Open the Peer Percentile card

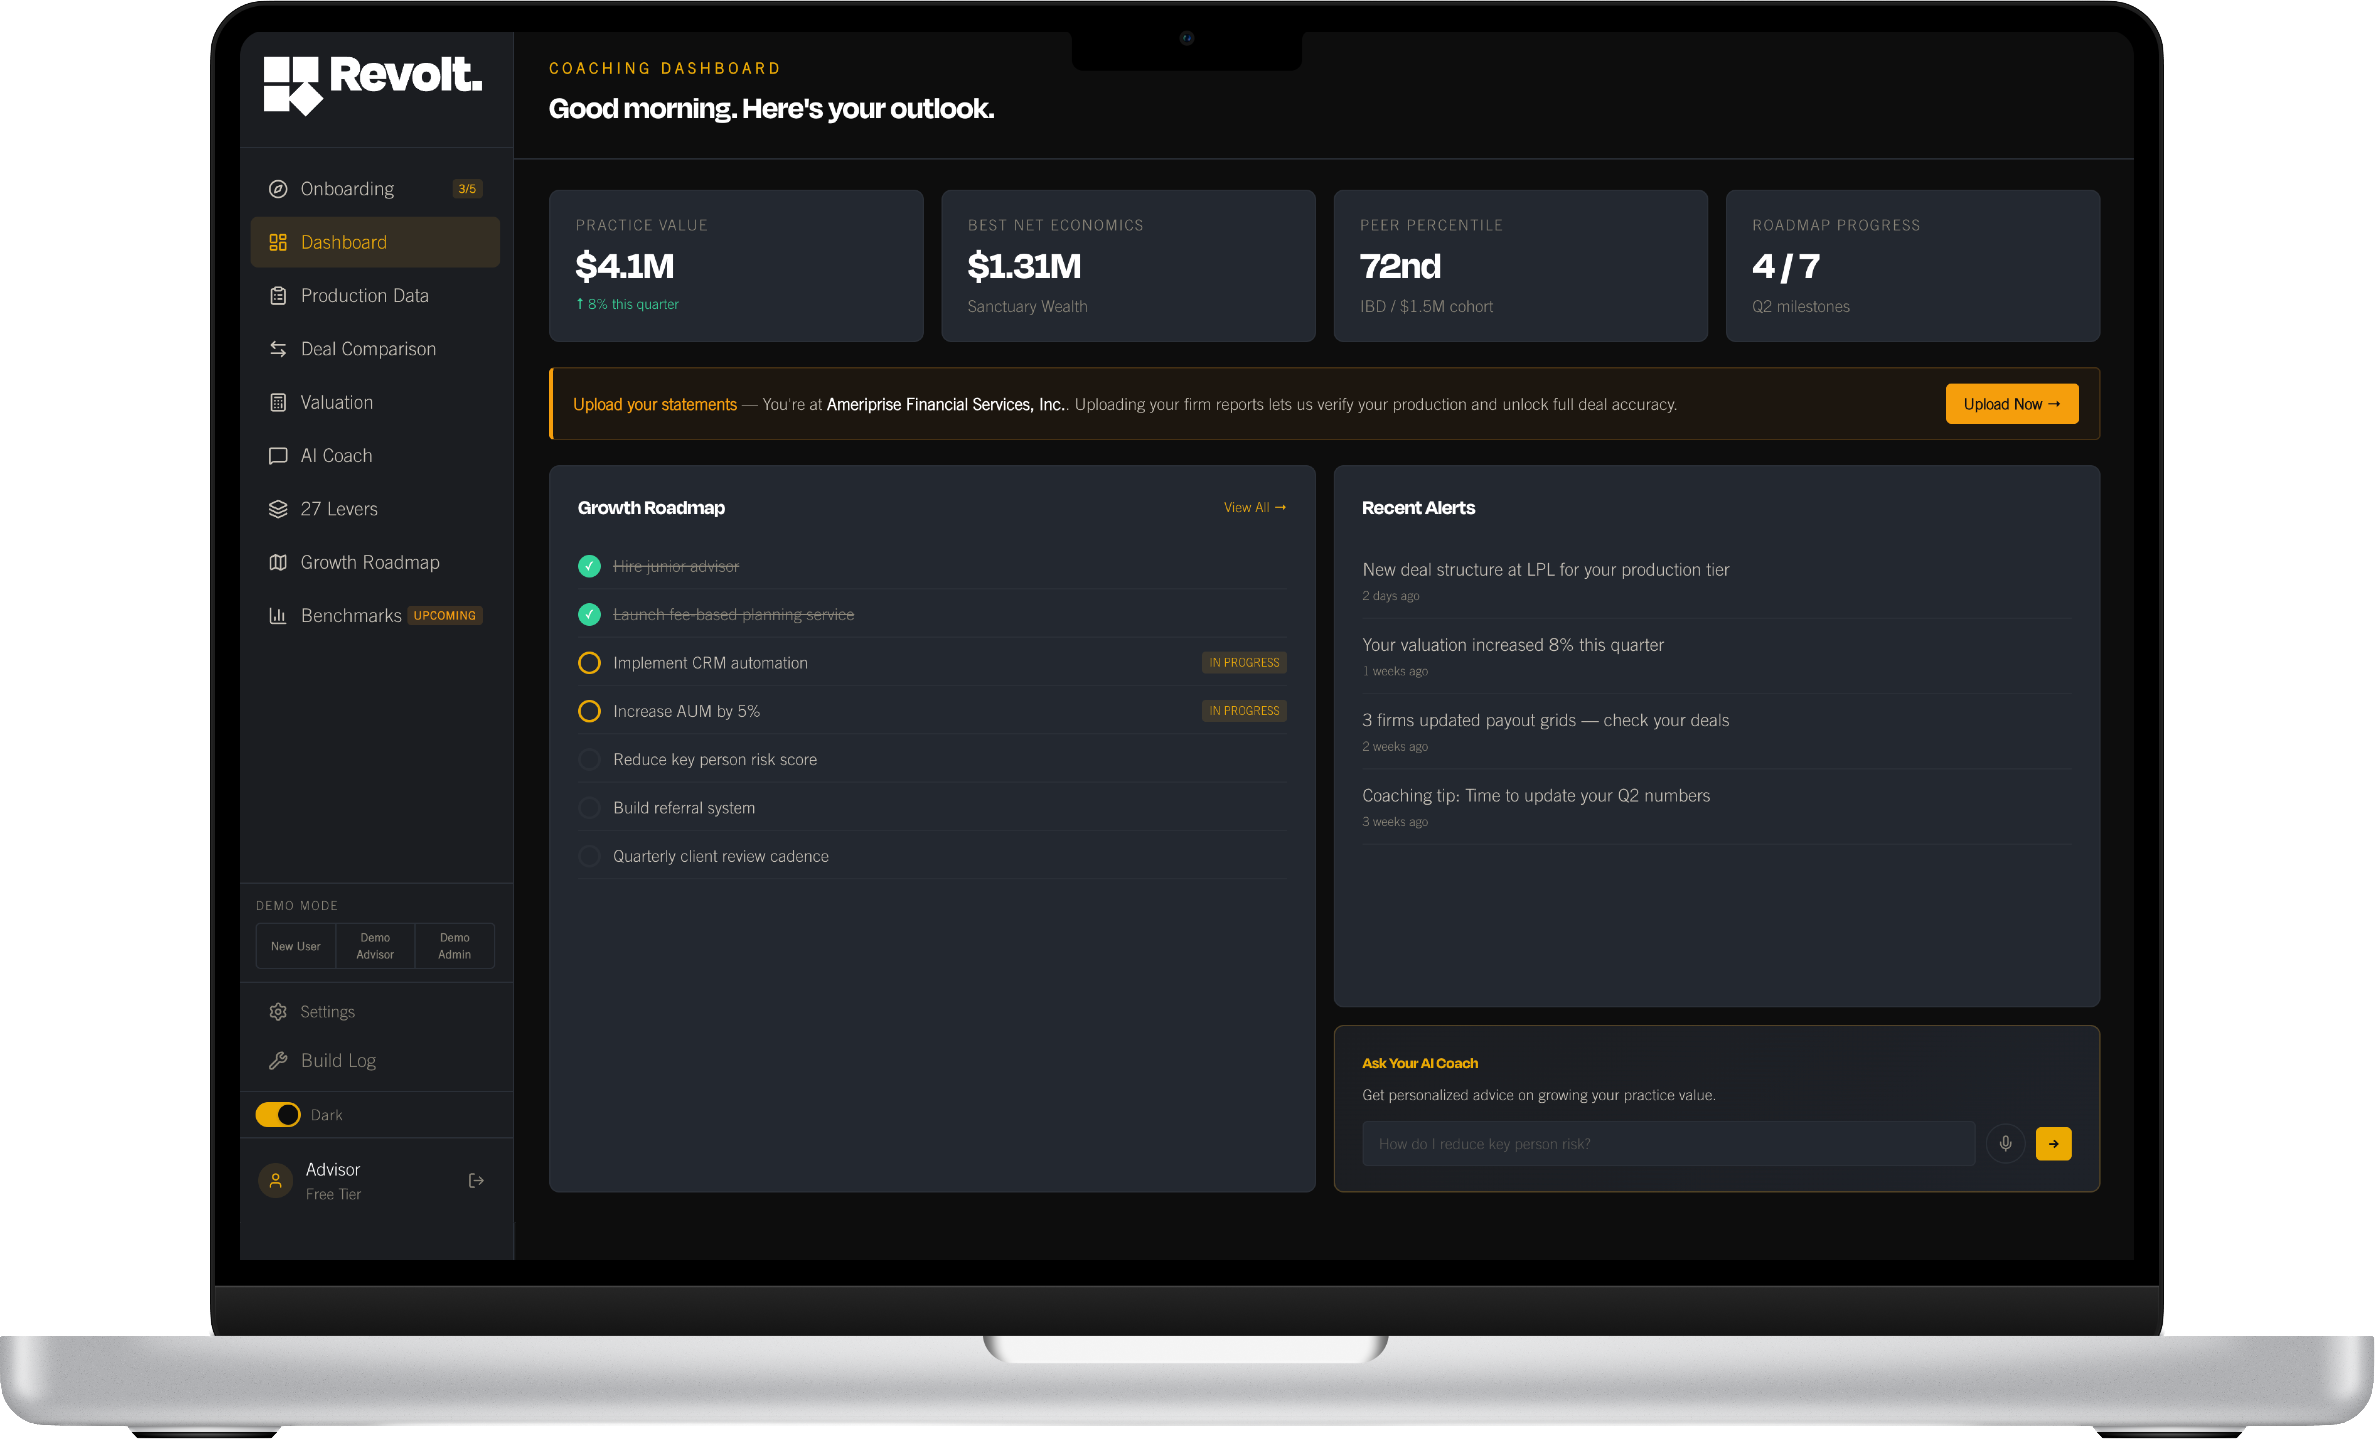coord(1520,266)
